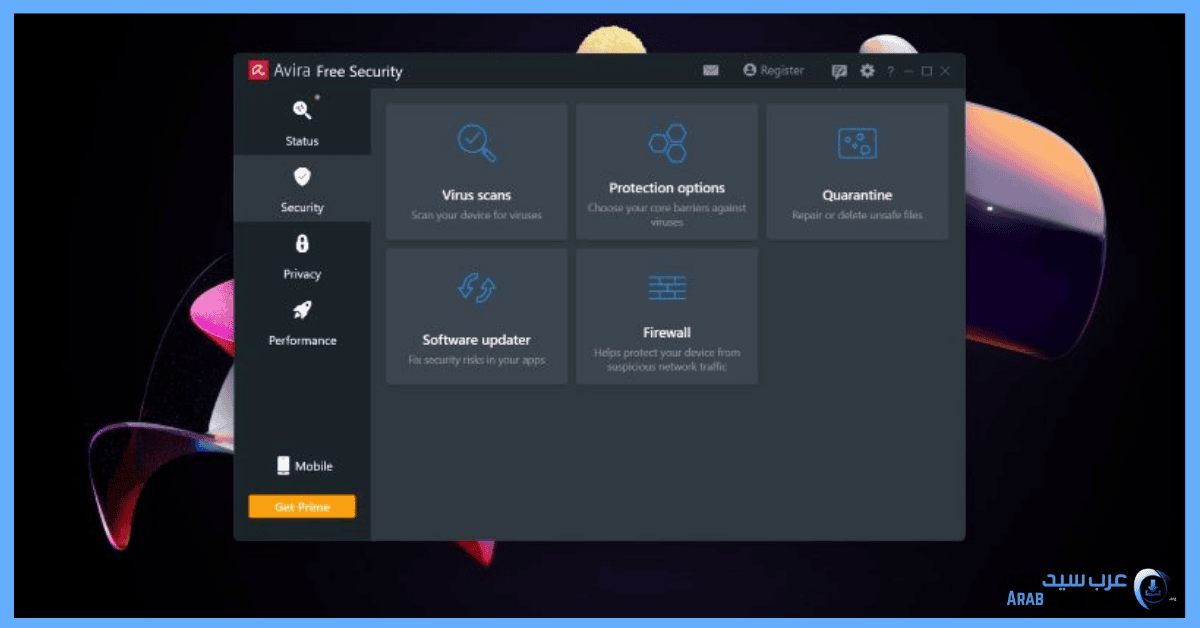Select the Software updater arrows icon
Screen dimensions: 1200x628
(x=476, y=288)
